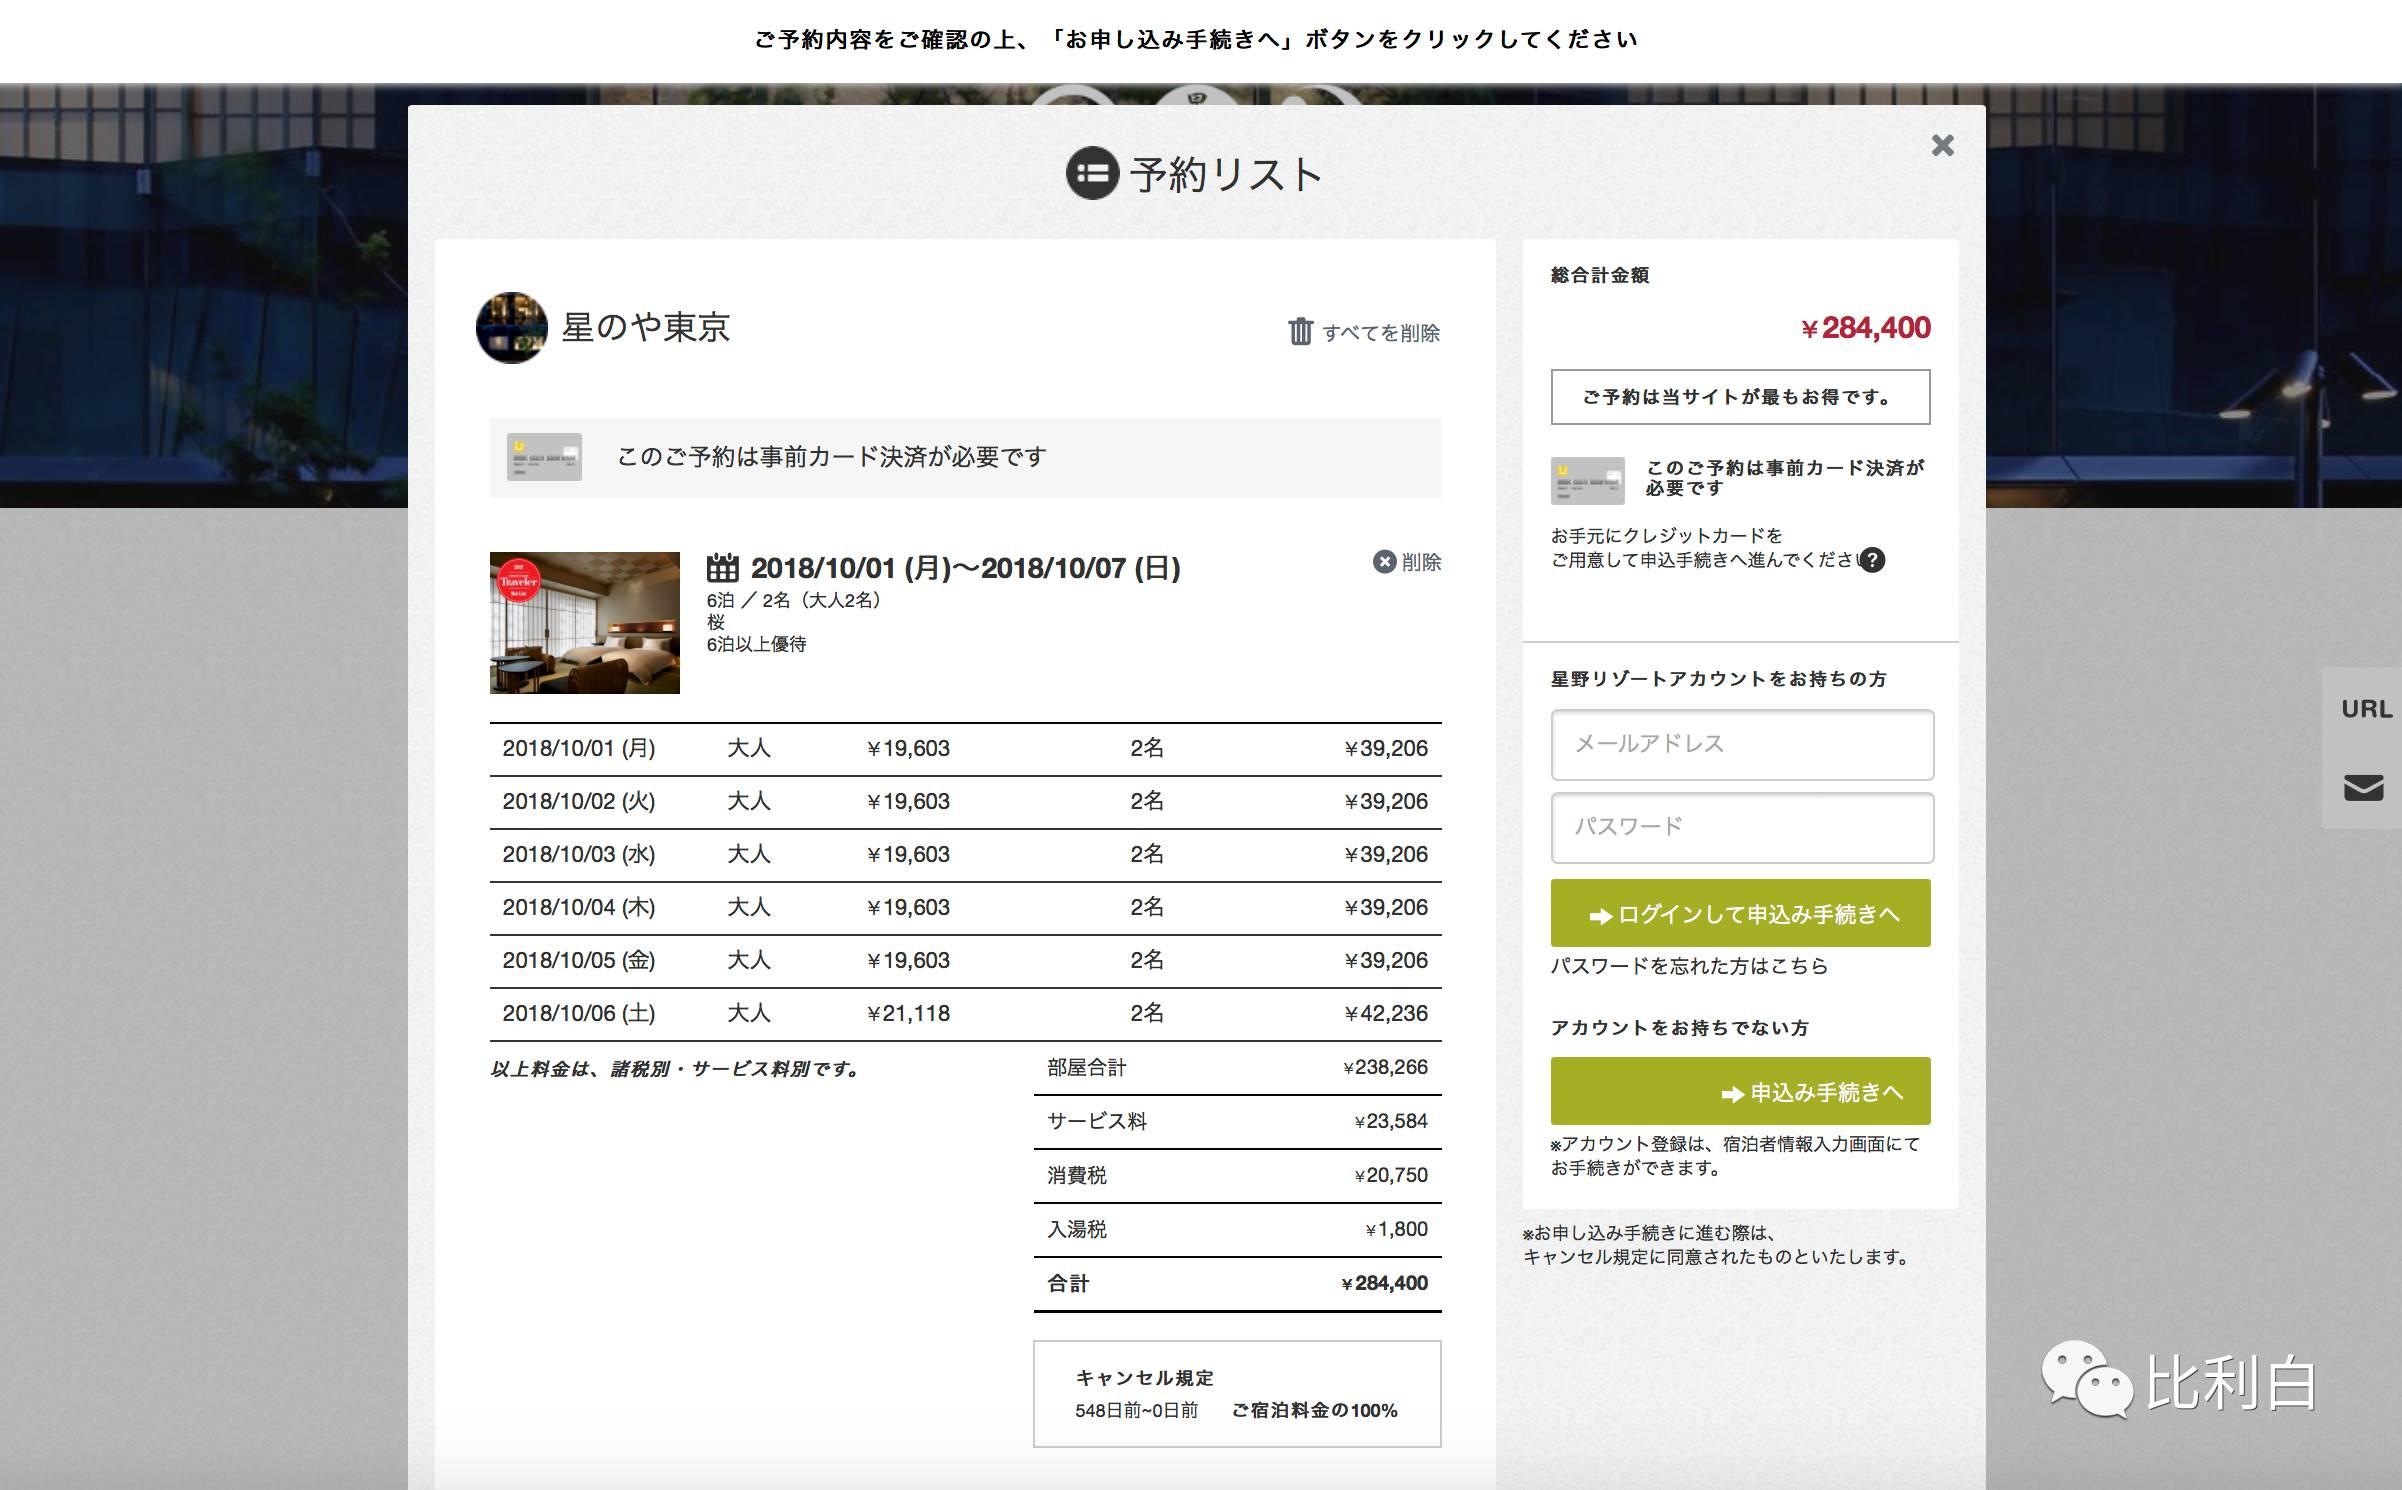Close the 予約リスト dialog with X
The width and height of the screenshot is (2402, 1490).
(x=1942, y=146)
